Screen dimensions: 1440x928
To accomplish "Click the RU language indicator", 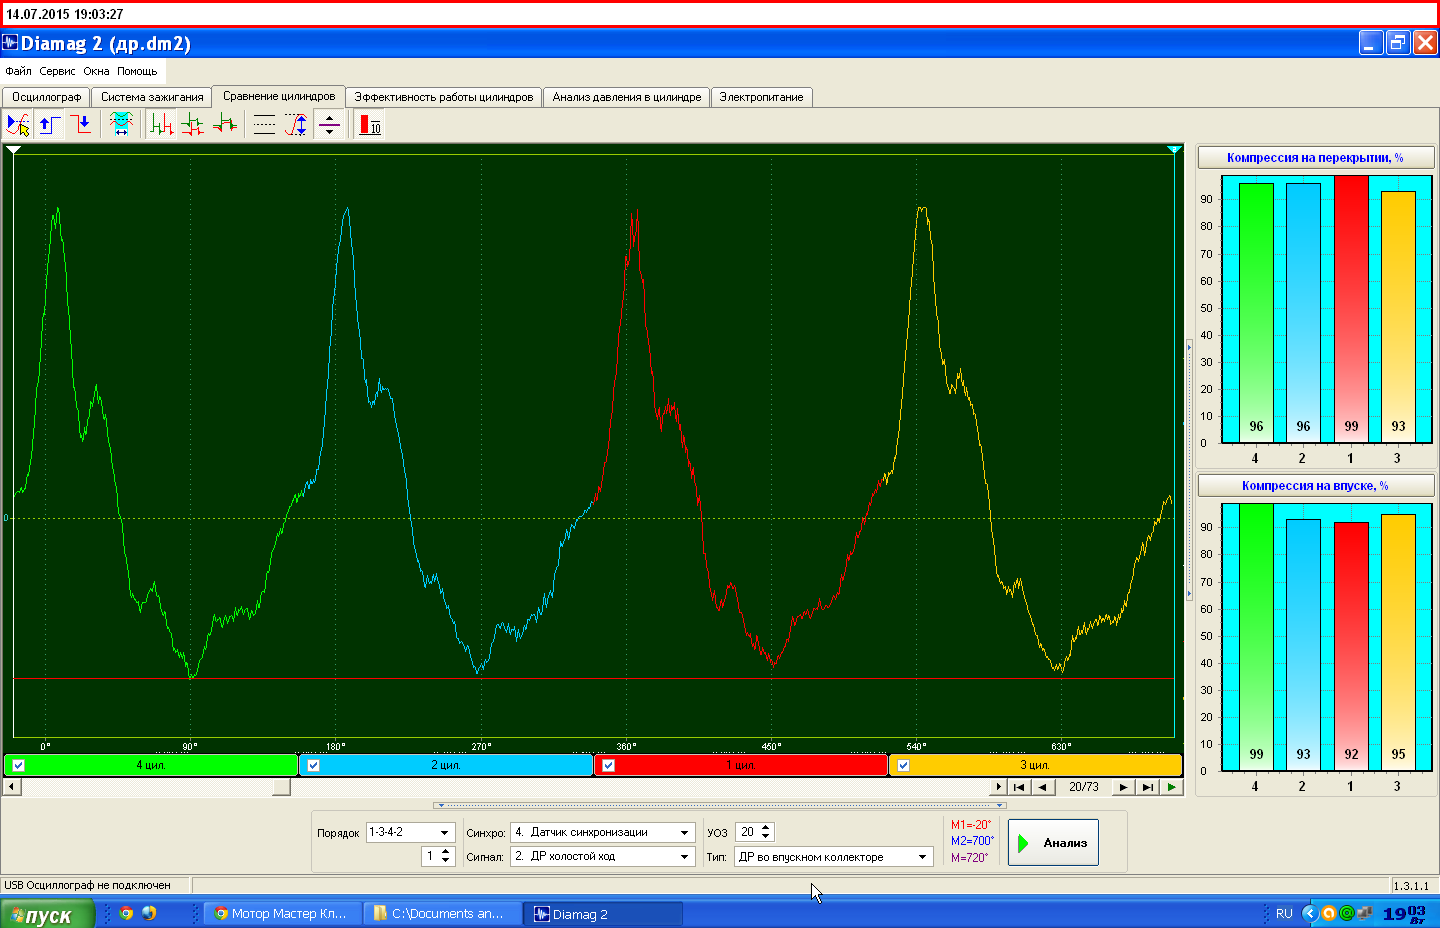I will pos(1284,913).
